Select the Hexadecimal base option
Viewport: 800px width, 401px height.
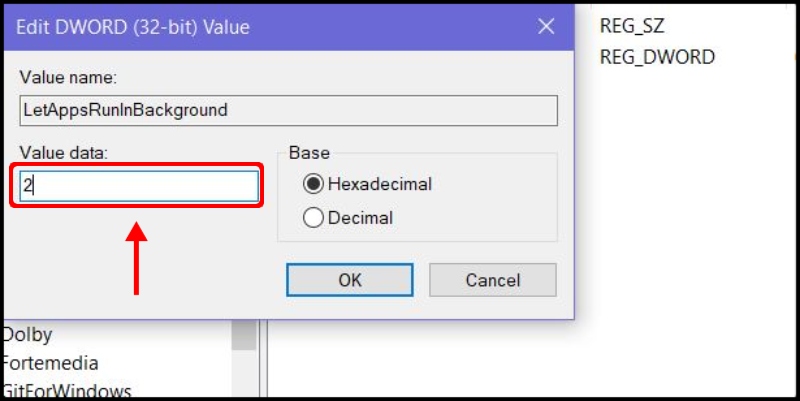(313, 184)
